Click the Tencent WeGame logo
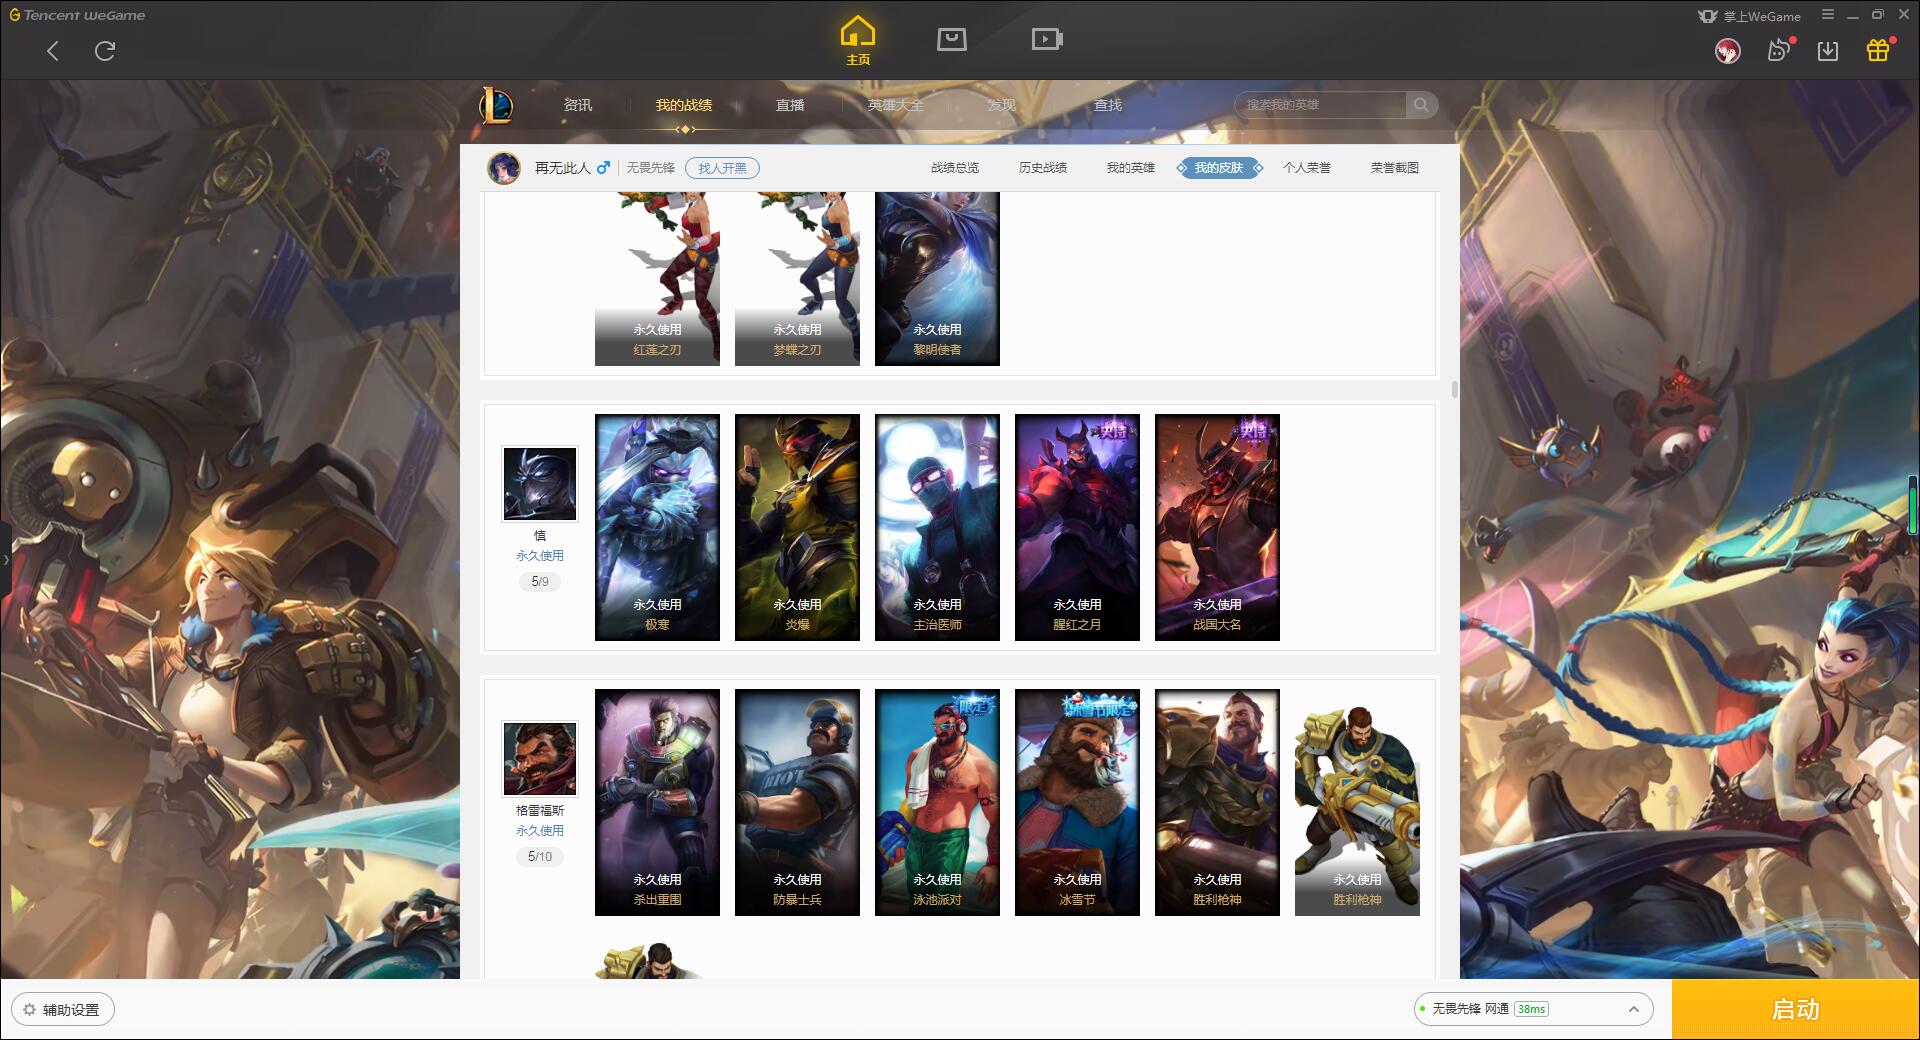 pos(78,15)
